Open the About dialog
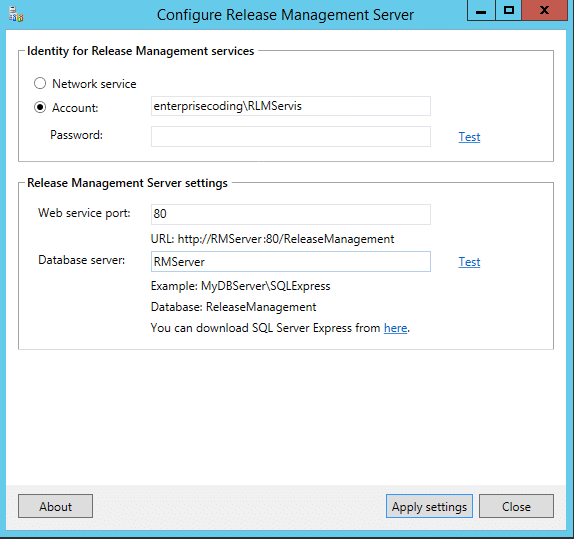Screen dimensions: 574x539 pos(55,506)
